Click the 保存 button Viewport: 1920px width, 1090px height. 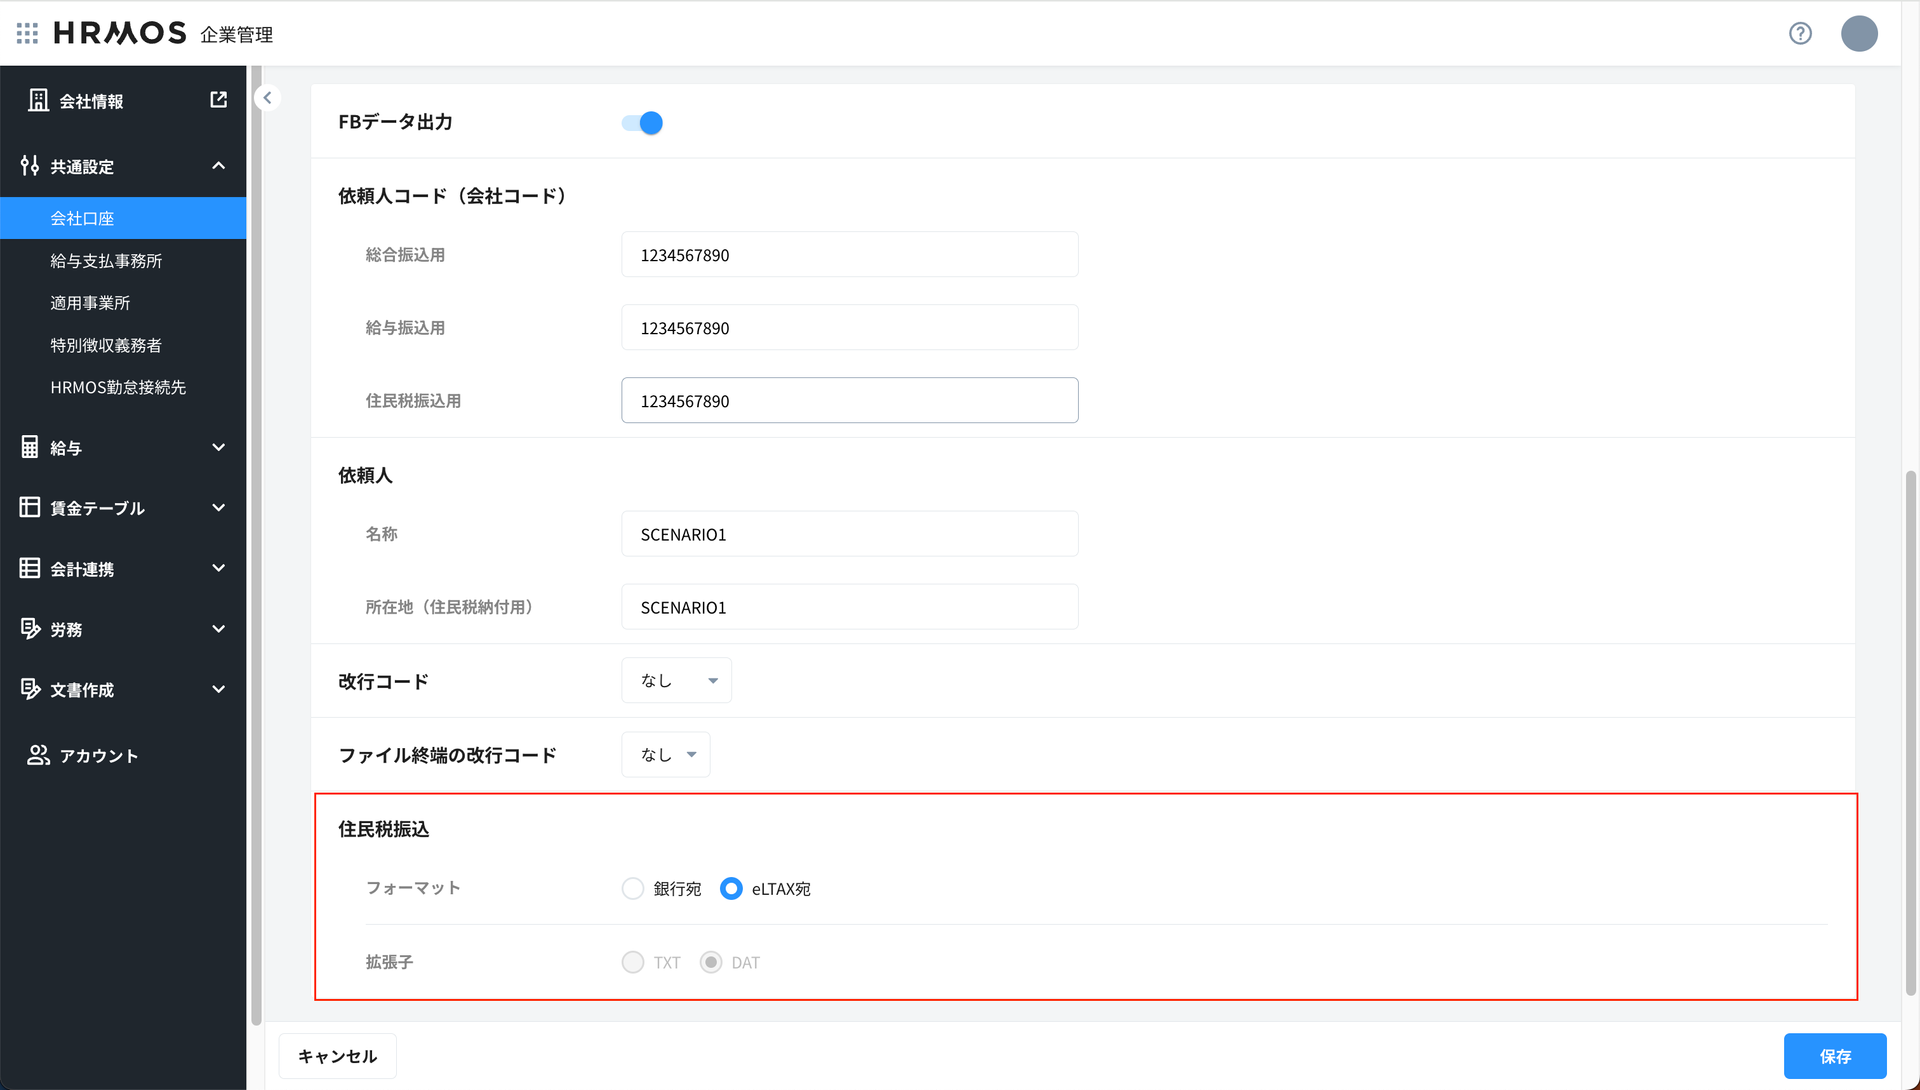coord(1834,1056)
